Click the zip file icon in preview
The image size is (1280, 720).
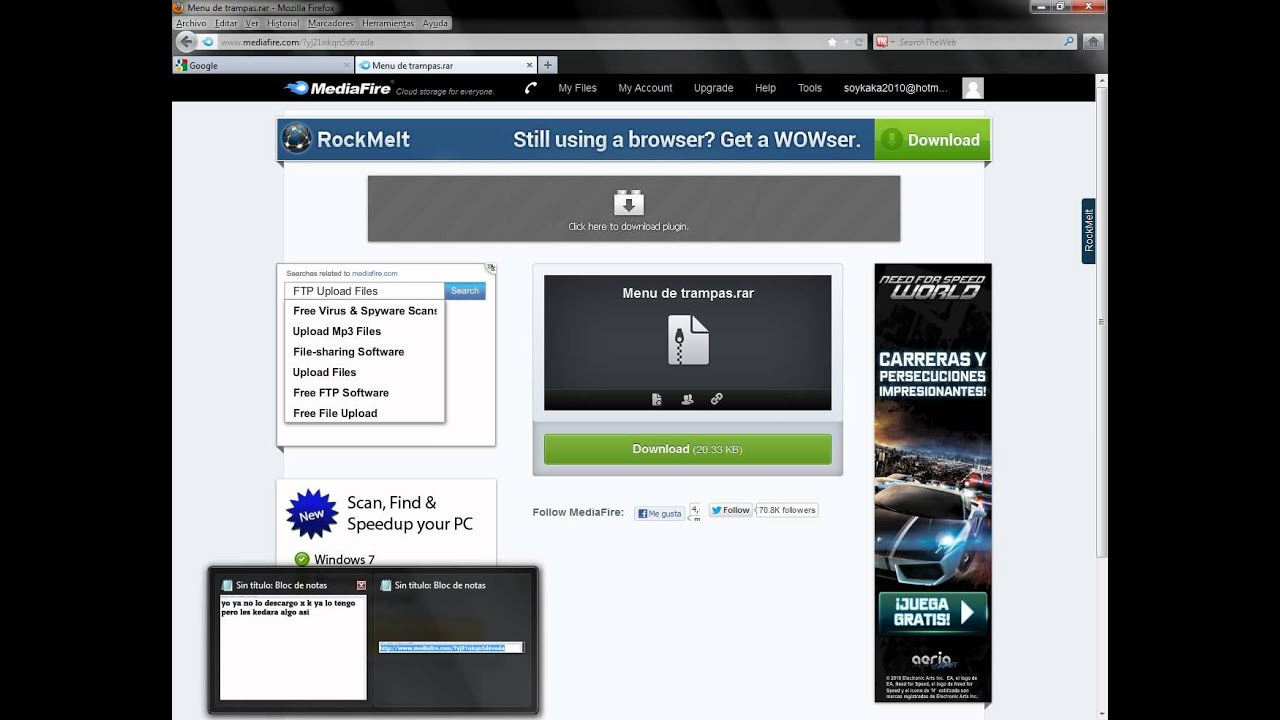pyautogui.click(x=688, y=340)
